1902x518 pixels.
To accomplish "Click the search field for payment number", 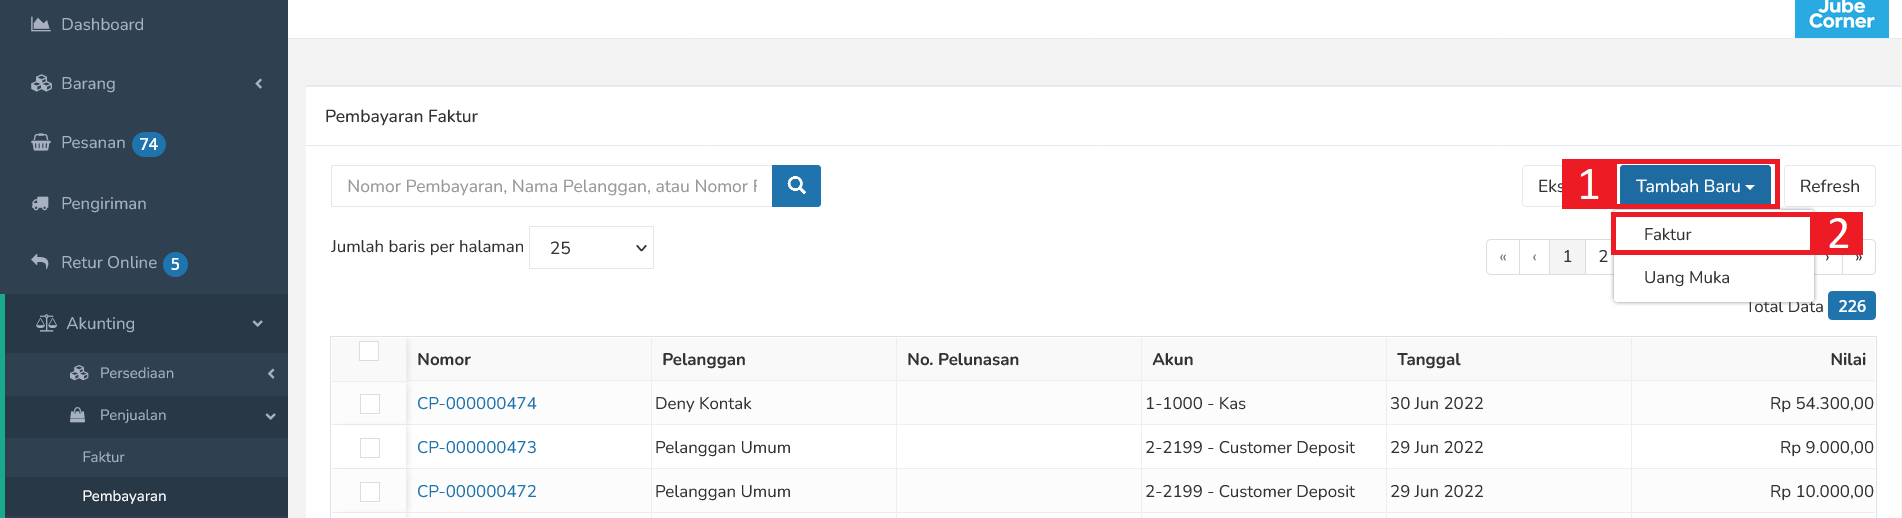I will 552,186.
